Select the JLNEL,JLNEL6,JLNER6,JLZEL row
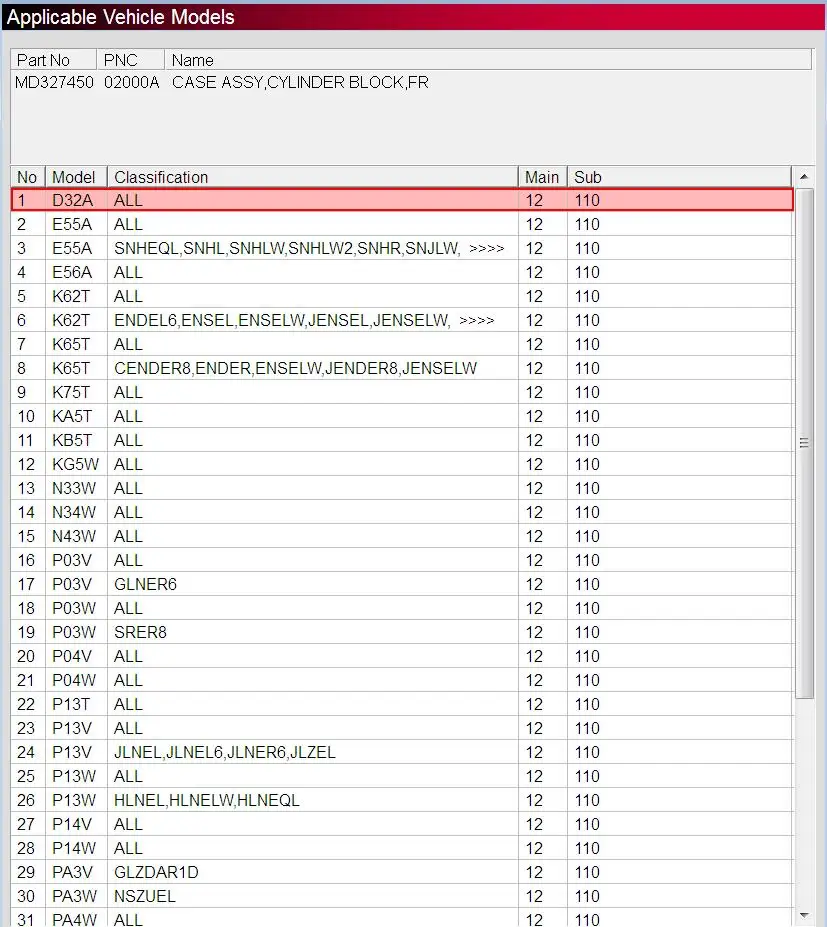The height and width of the screenshot is (927, 827). point(402,753)
